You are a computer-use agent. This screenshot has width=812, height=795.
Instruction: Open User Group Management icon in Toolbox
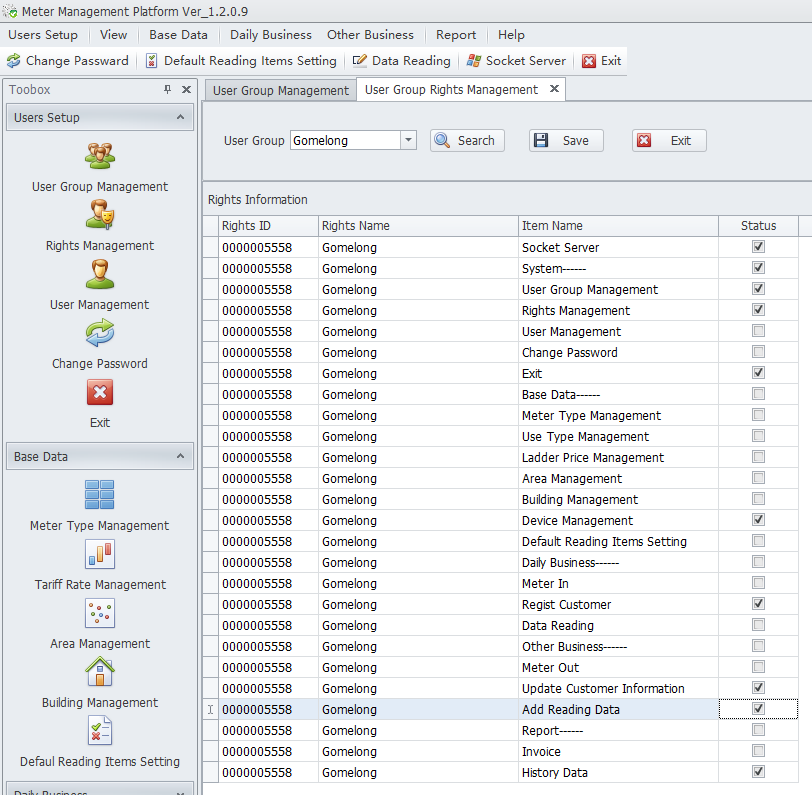[100, 156]
